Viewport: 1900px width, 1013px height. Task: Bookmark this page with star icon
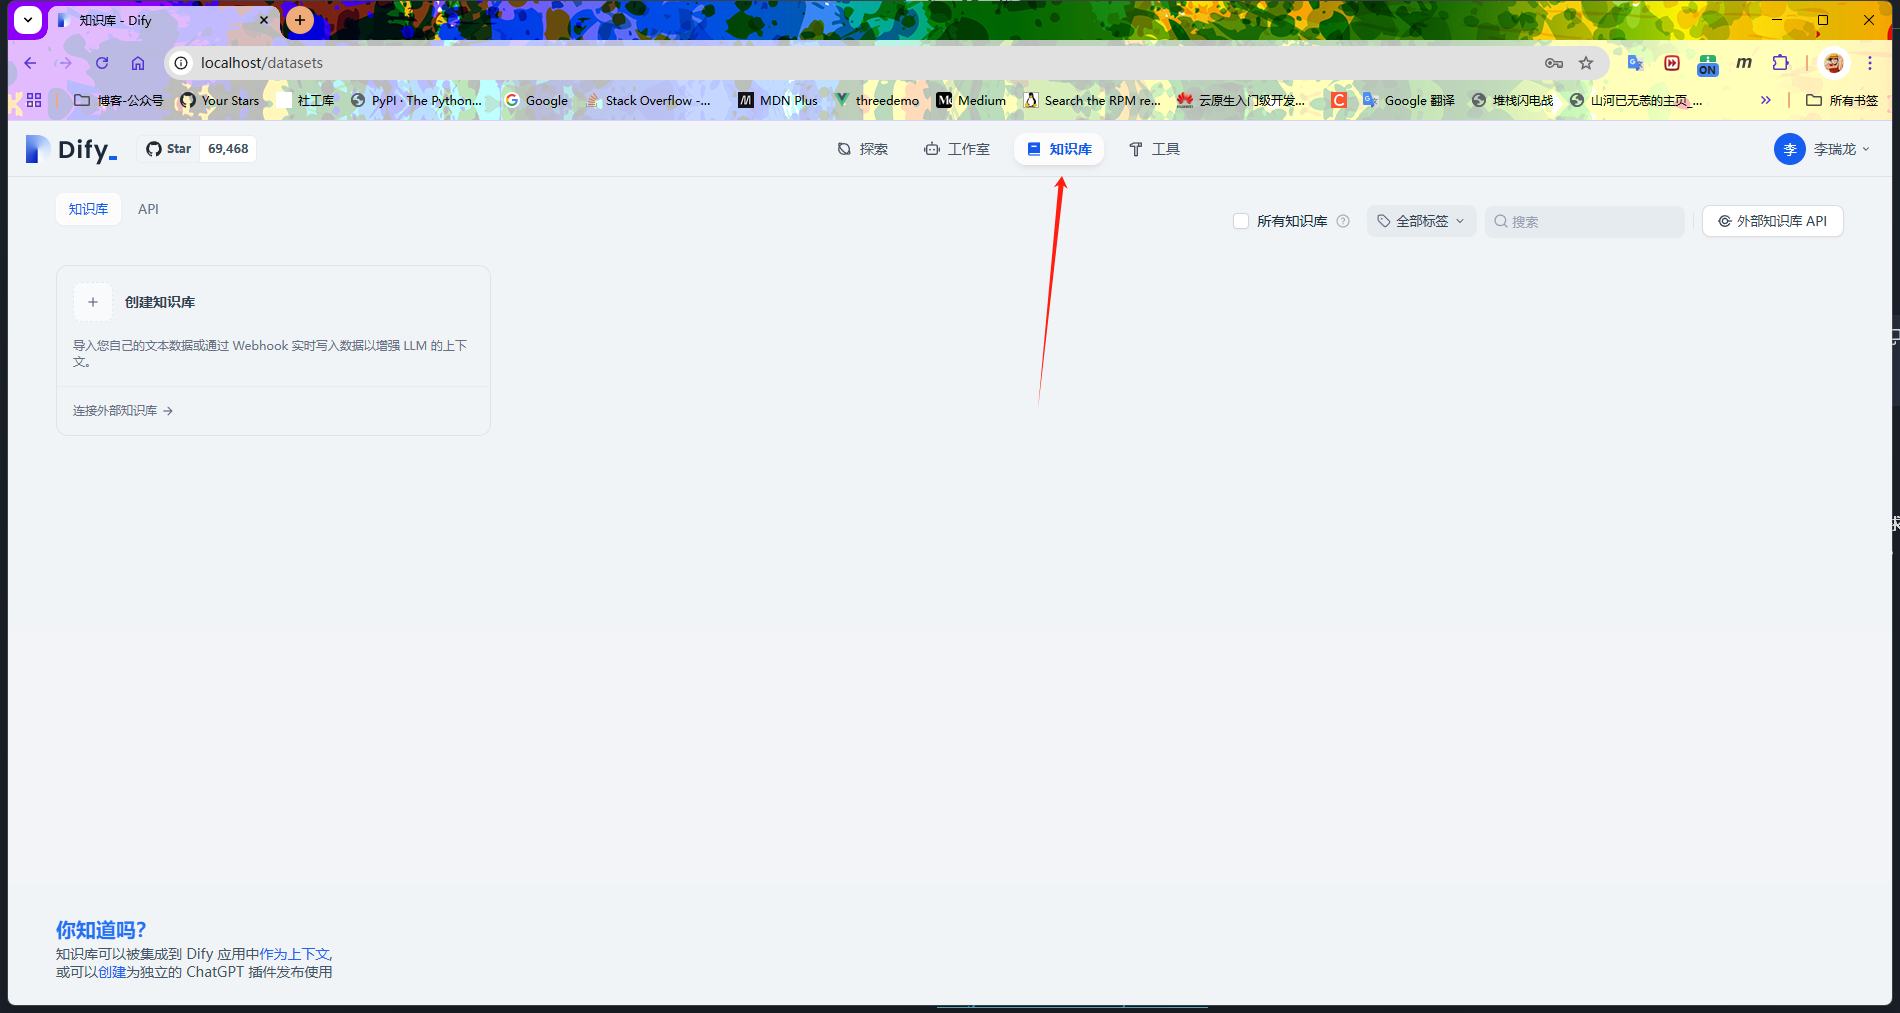(x=1586, y=63)
